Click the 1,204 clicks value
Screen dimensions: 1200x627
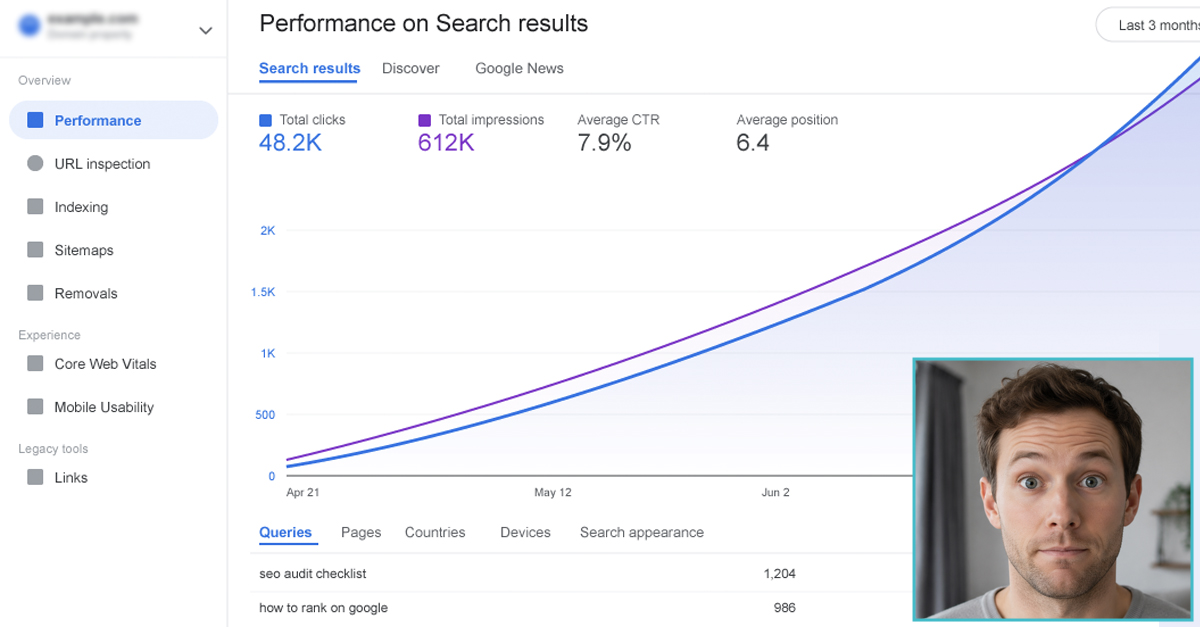click(779, 574)
